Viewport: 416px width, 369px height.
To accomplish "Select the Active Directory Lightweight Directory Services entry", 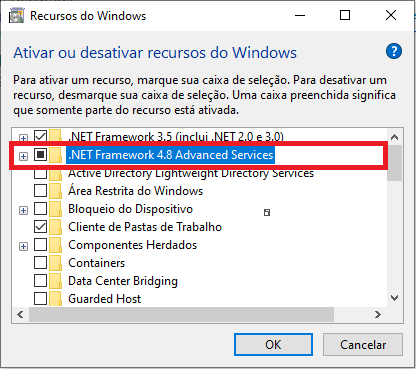I will pos(191,173).
